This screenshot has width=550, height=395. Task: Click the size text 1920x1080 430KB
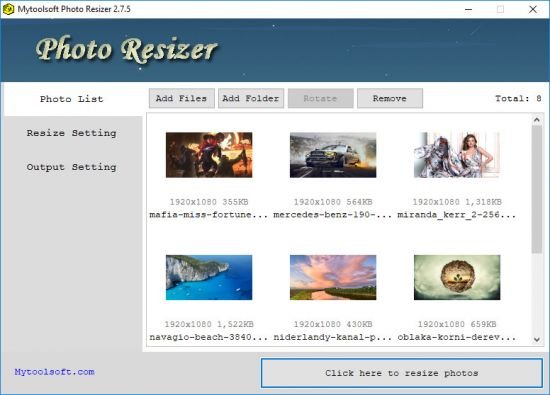(333, 324)
